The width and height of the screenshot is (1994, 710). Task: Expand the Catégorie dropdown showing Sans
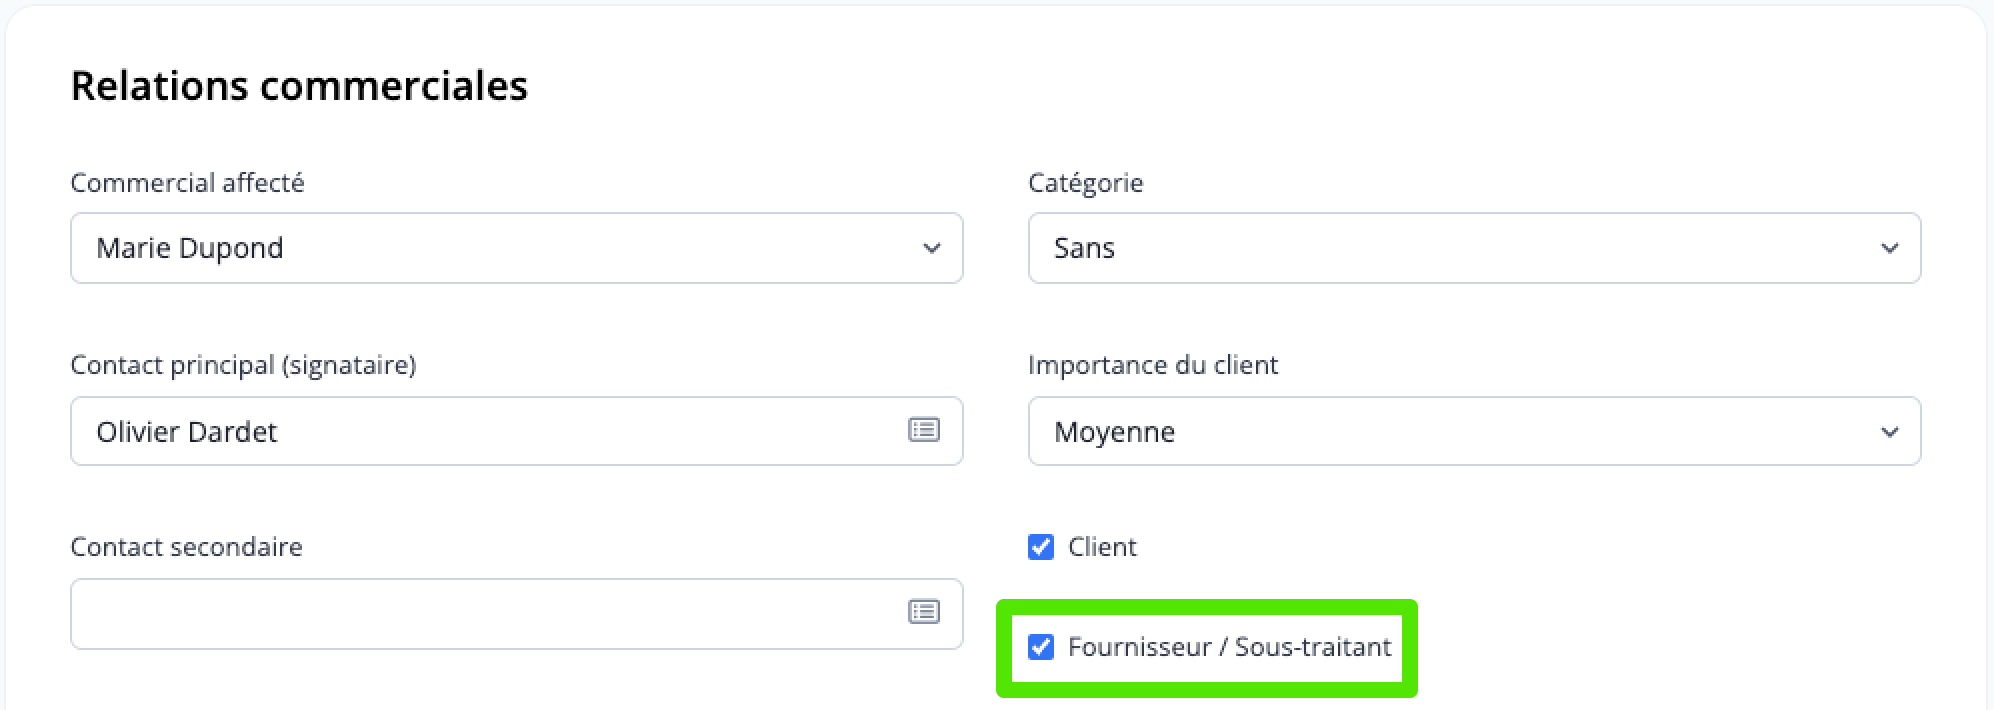(1450, 248)
